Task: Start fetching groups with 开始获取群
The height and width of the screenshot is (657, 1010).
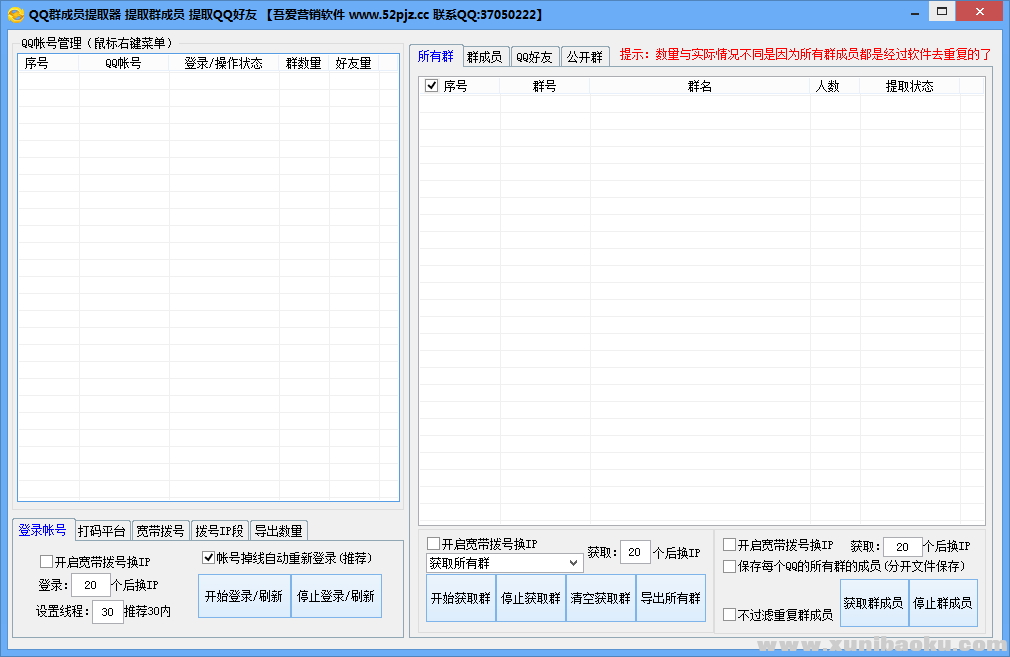Action: (x=460, y=598)
